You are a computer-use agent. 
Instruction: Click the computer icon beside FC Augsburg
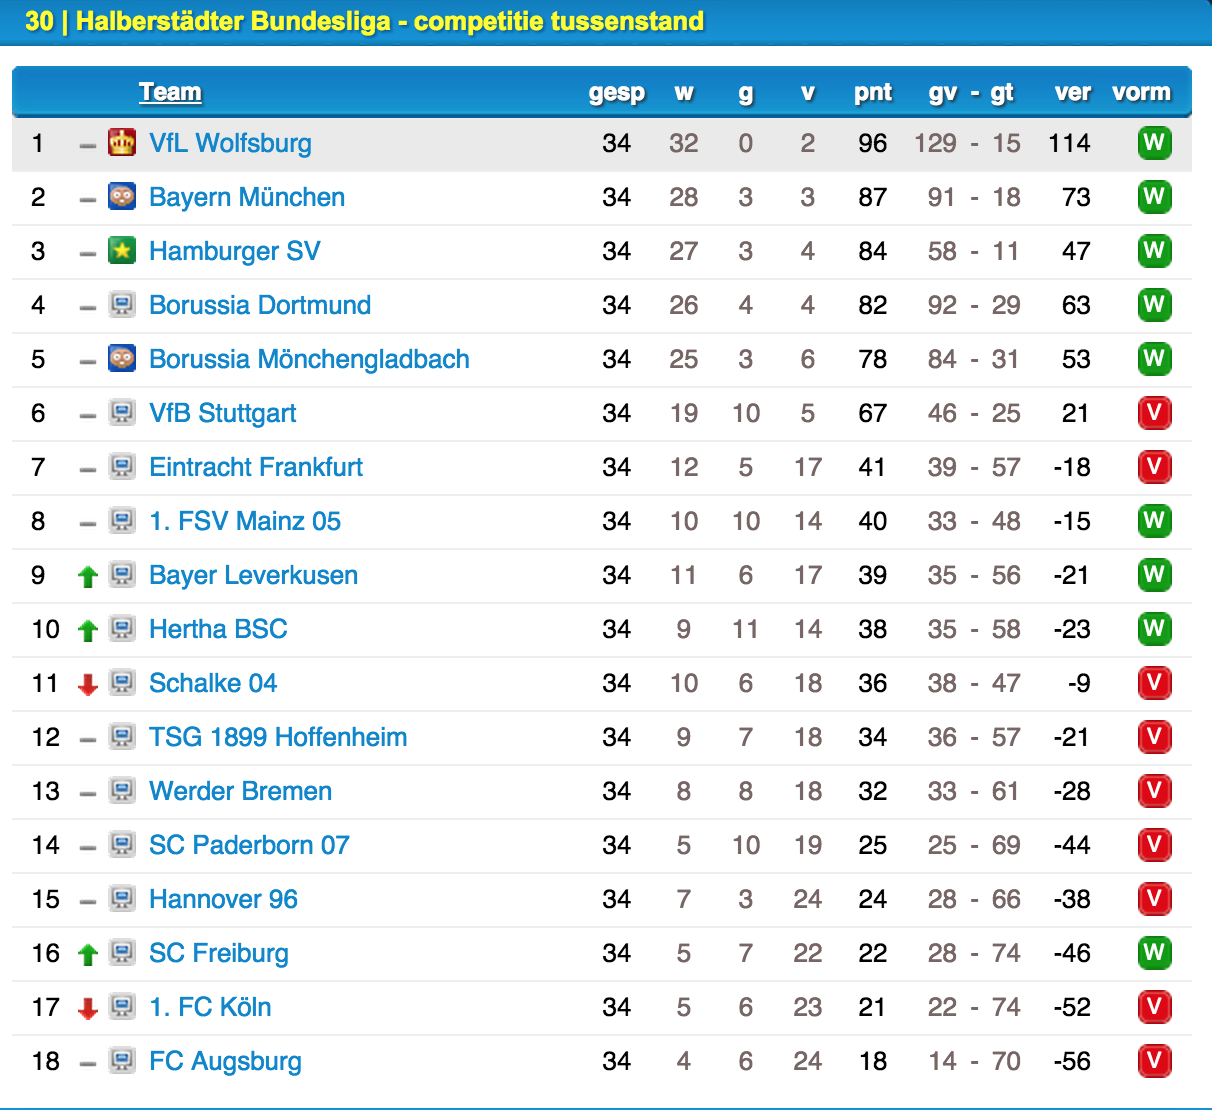[122, 1061]
